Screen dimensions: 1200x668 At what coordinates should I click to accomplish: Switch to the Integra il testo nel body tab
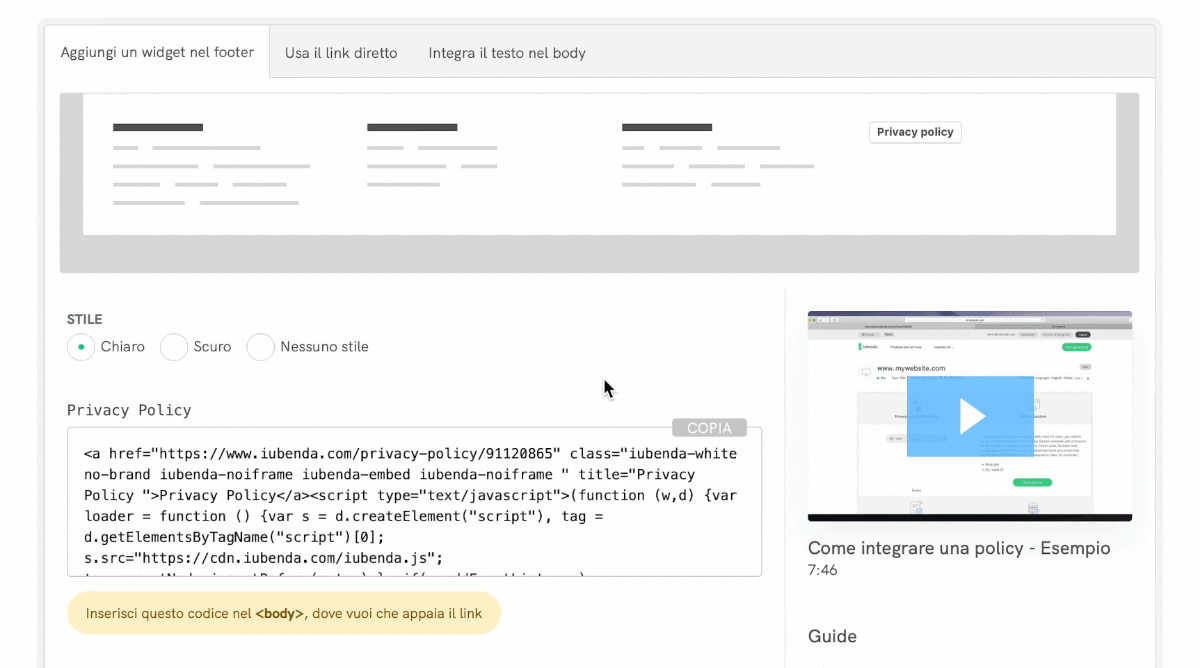pos(507,53)
